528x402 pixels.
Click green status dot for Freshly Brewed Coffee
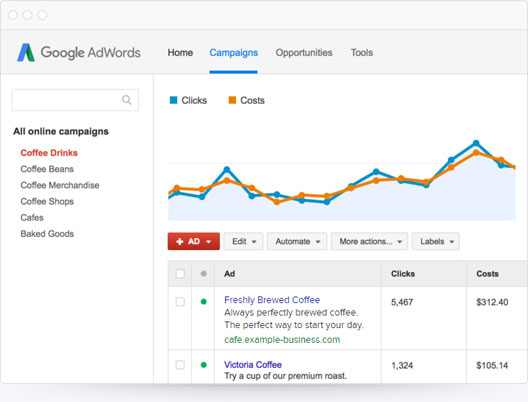[x=203, y=302]
